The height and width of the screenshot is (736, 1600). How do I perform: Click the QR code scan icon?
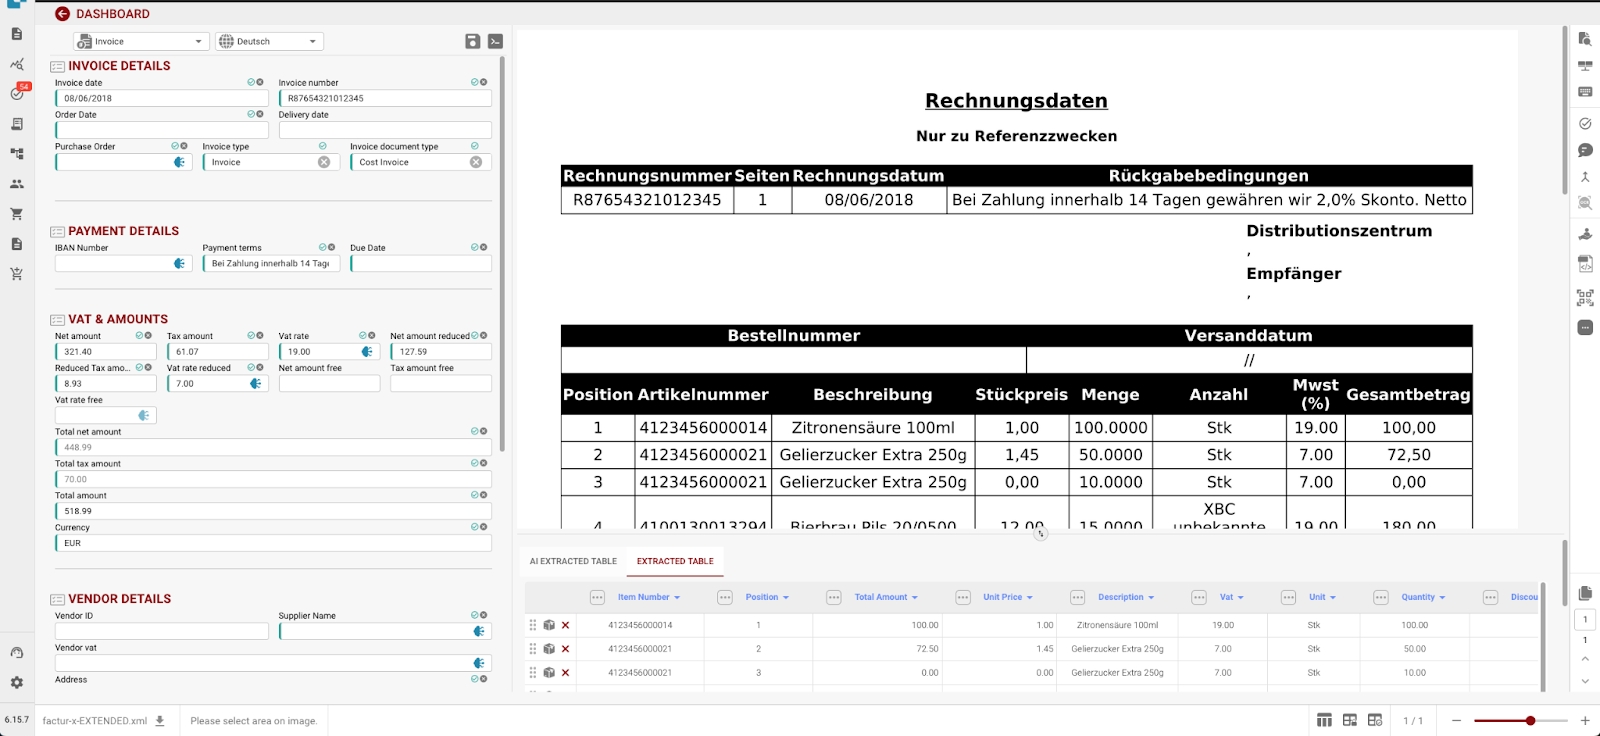point(1585,298)
